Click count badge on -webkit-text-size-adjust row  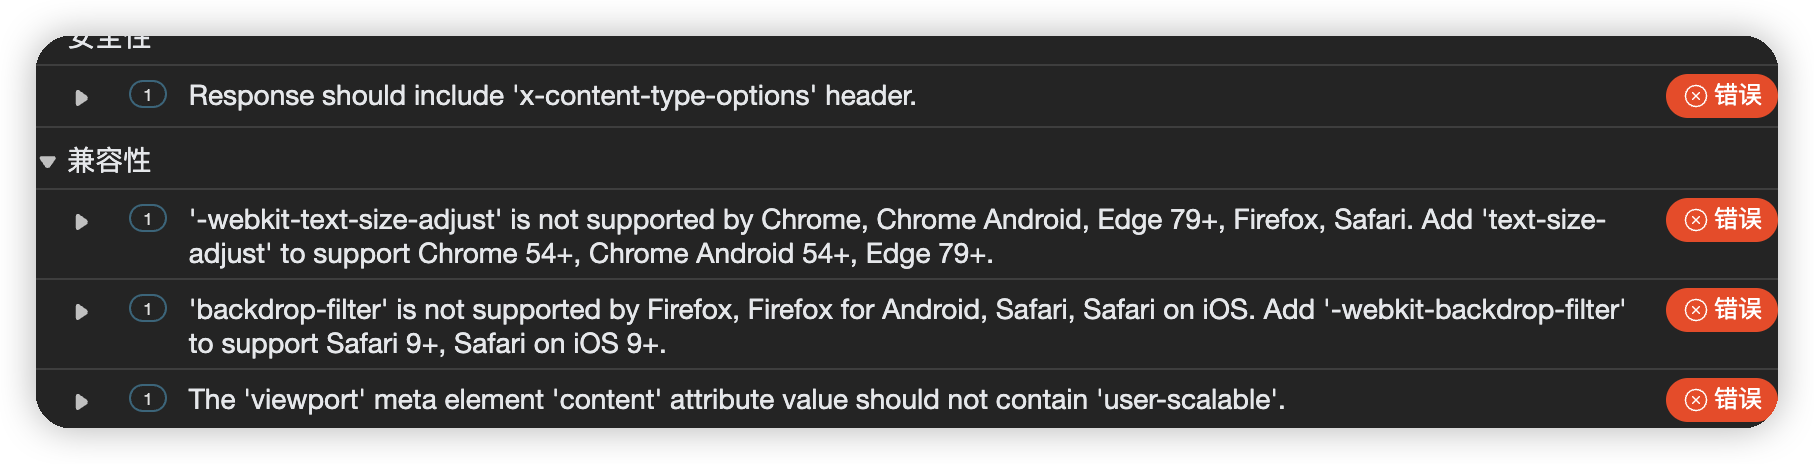148,219
